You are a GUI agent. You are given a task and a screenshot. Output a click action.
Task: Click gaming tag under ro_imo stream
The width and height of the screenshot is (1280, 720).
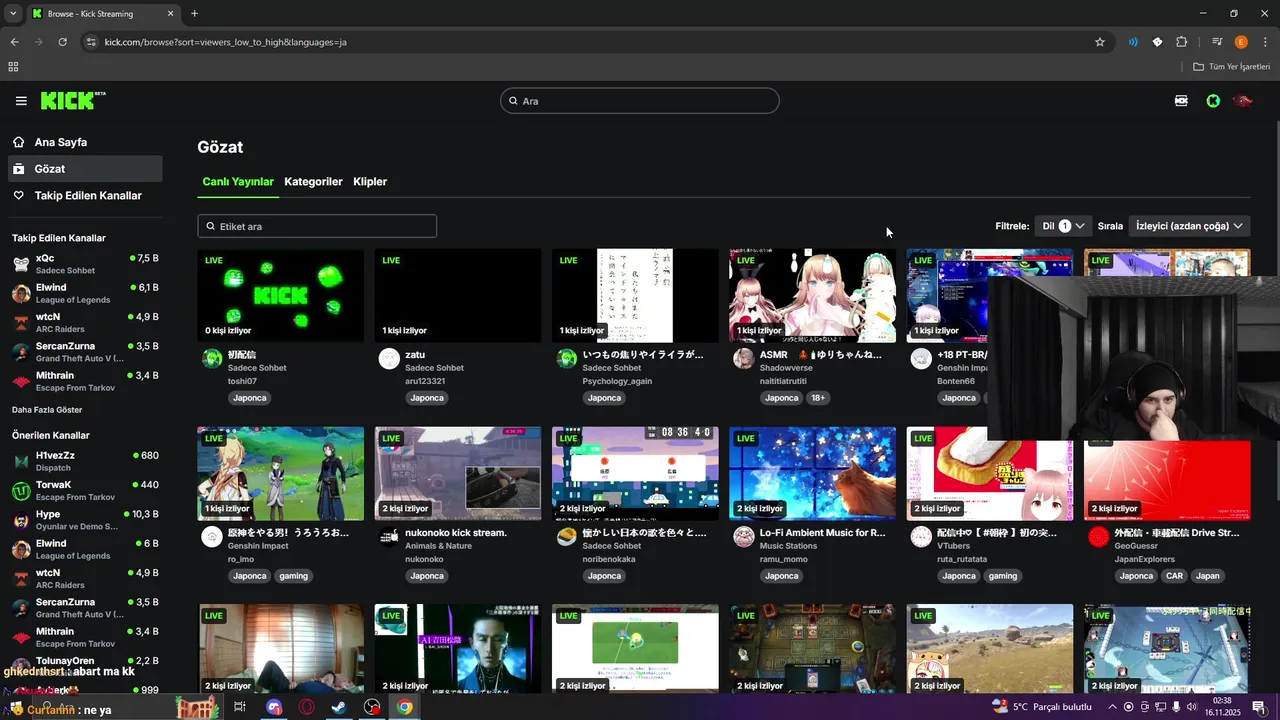(293, 576)
